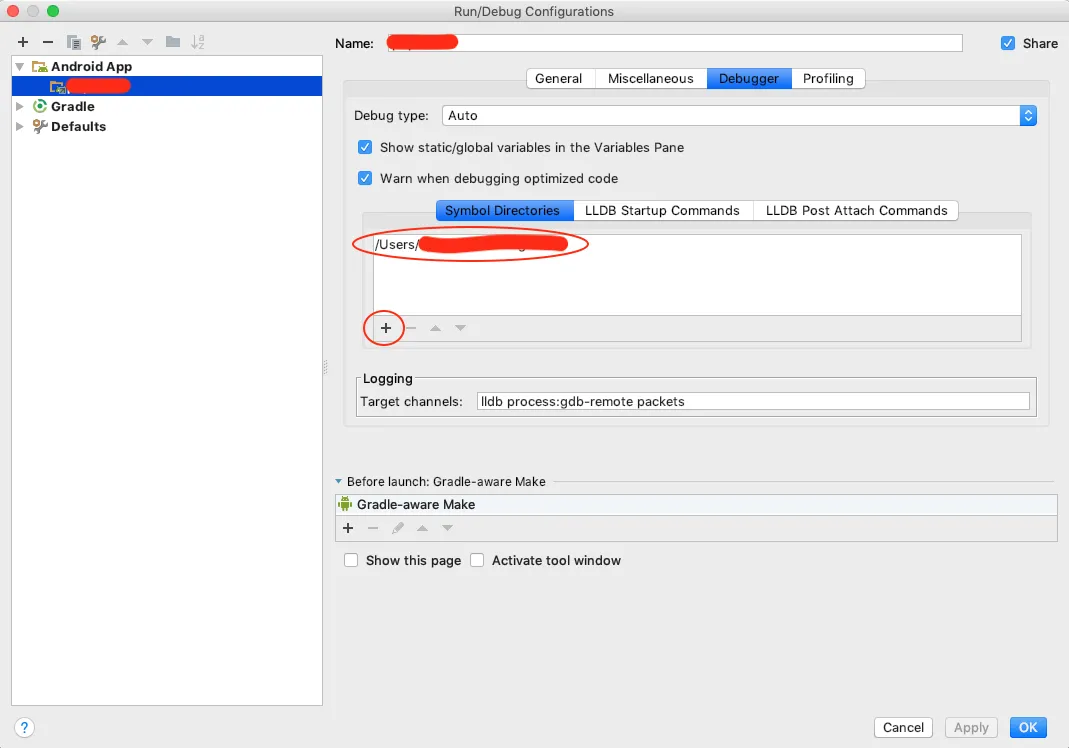Expand the Gradle tree node

click(x=20, y=106)
